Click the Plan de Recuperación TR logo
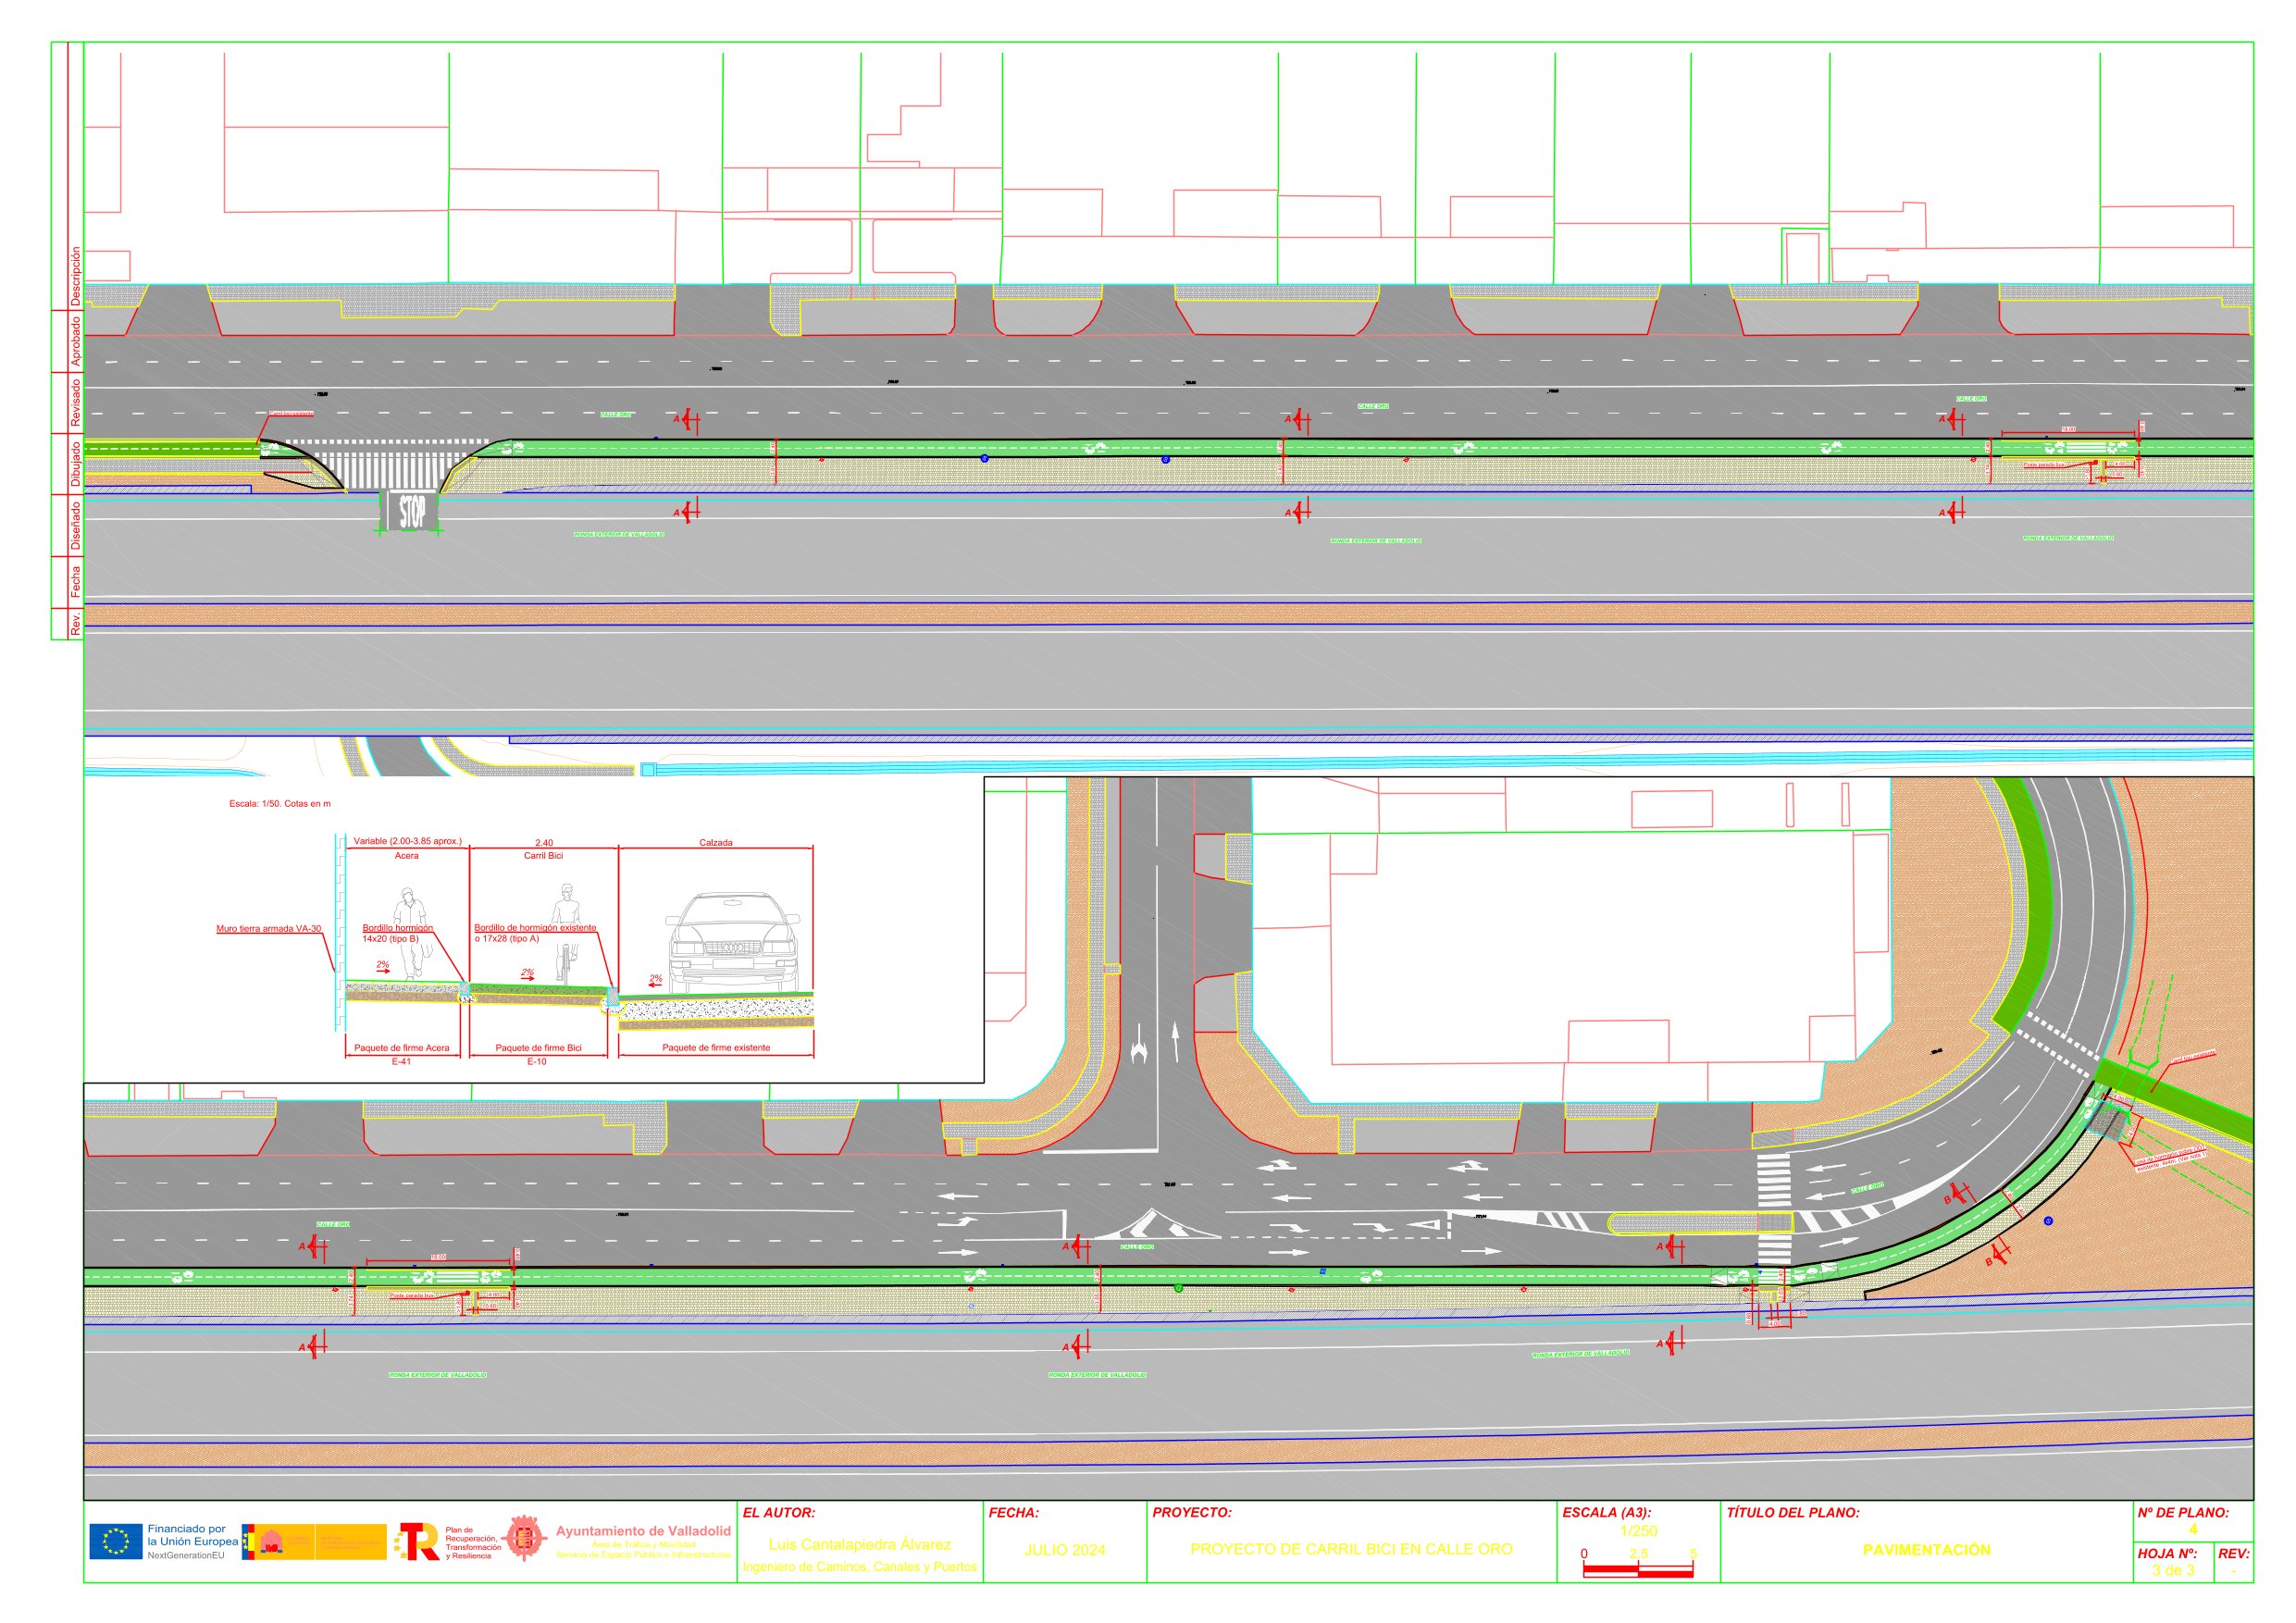Viewport: 2296px width, 1623px height. coord(418,1541)
